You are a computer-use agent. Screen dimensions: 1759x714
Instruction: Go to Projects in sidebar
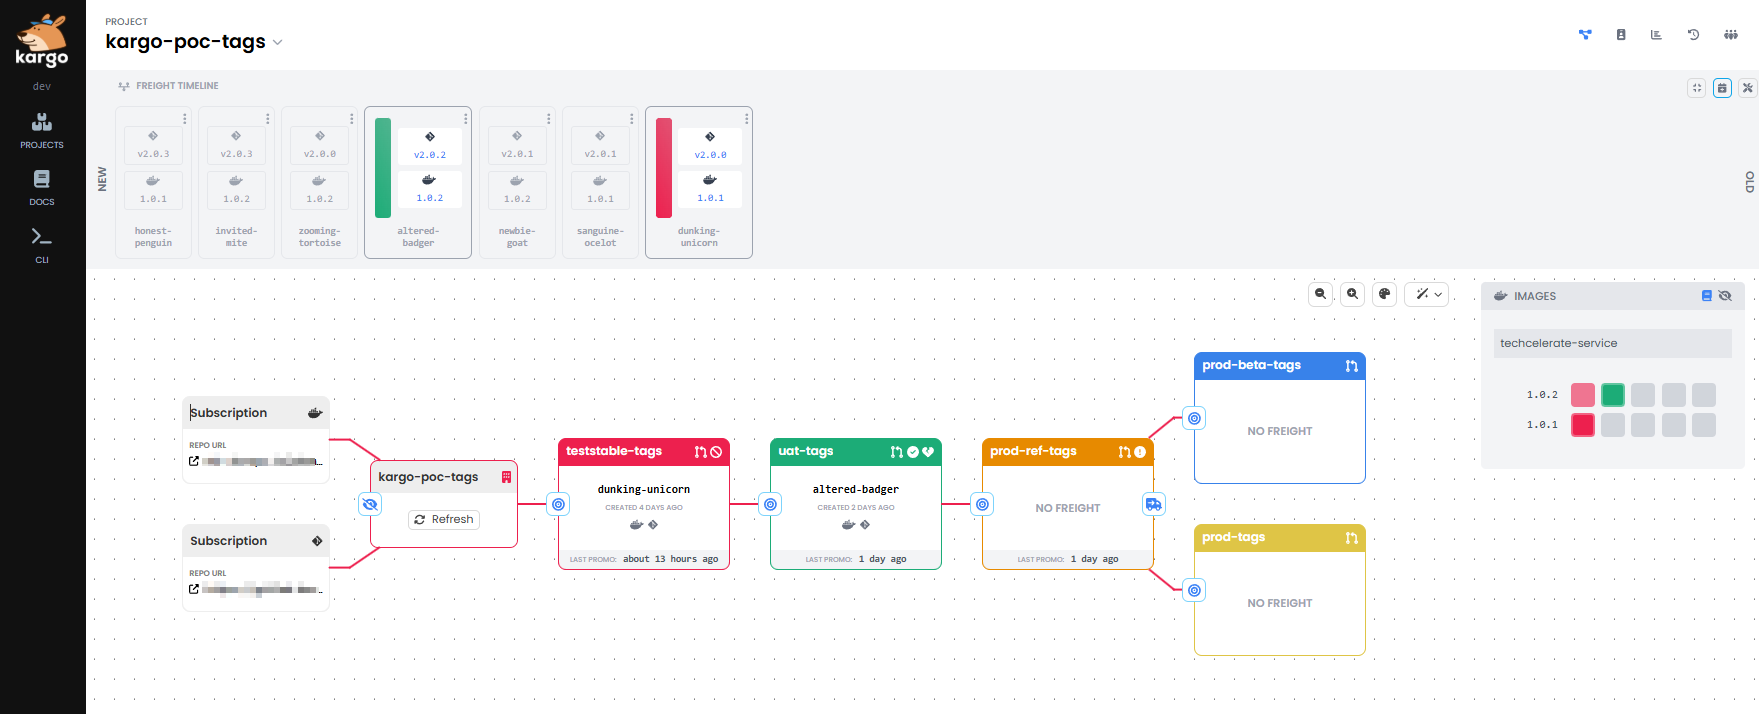pos(42,131)
